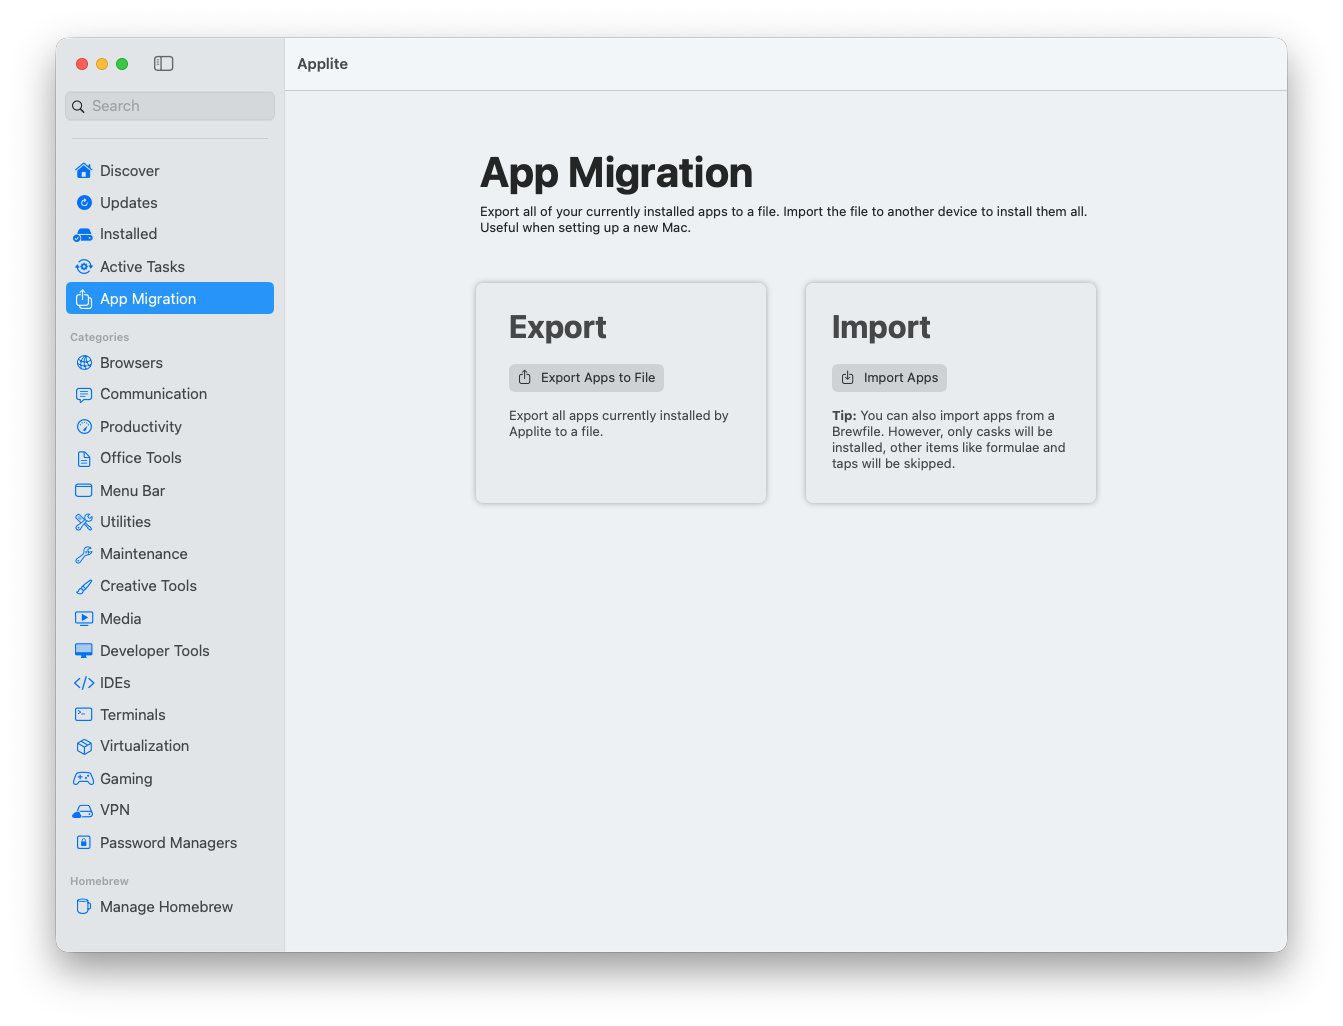Click the Export card heading
This screenshot has height=1026, width=1343.
[x=558, y=328]
